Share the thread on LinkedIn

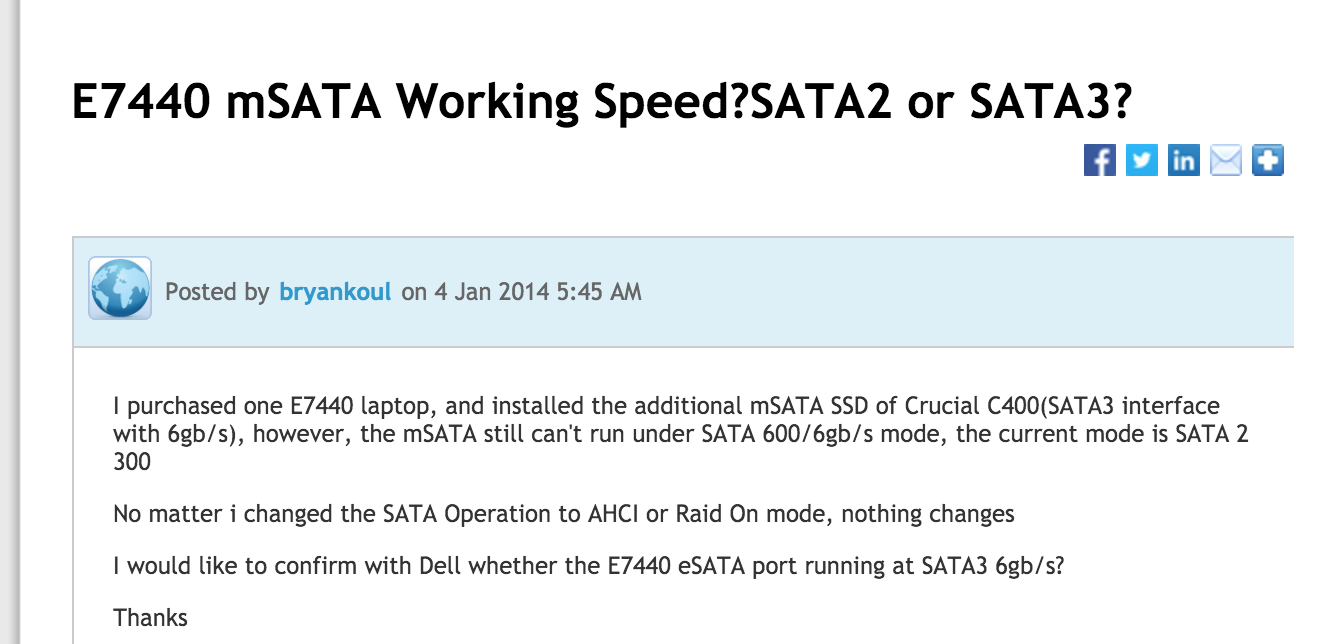(1183, 160)
